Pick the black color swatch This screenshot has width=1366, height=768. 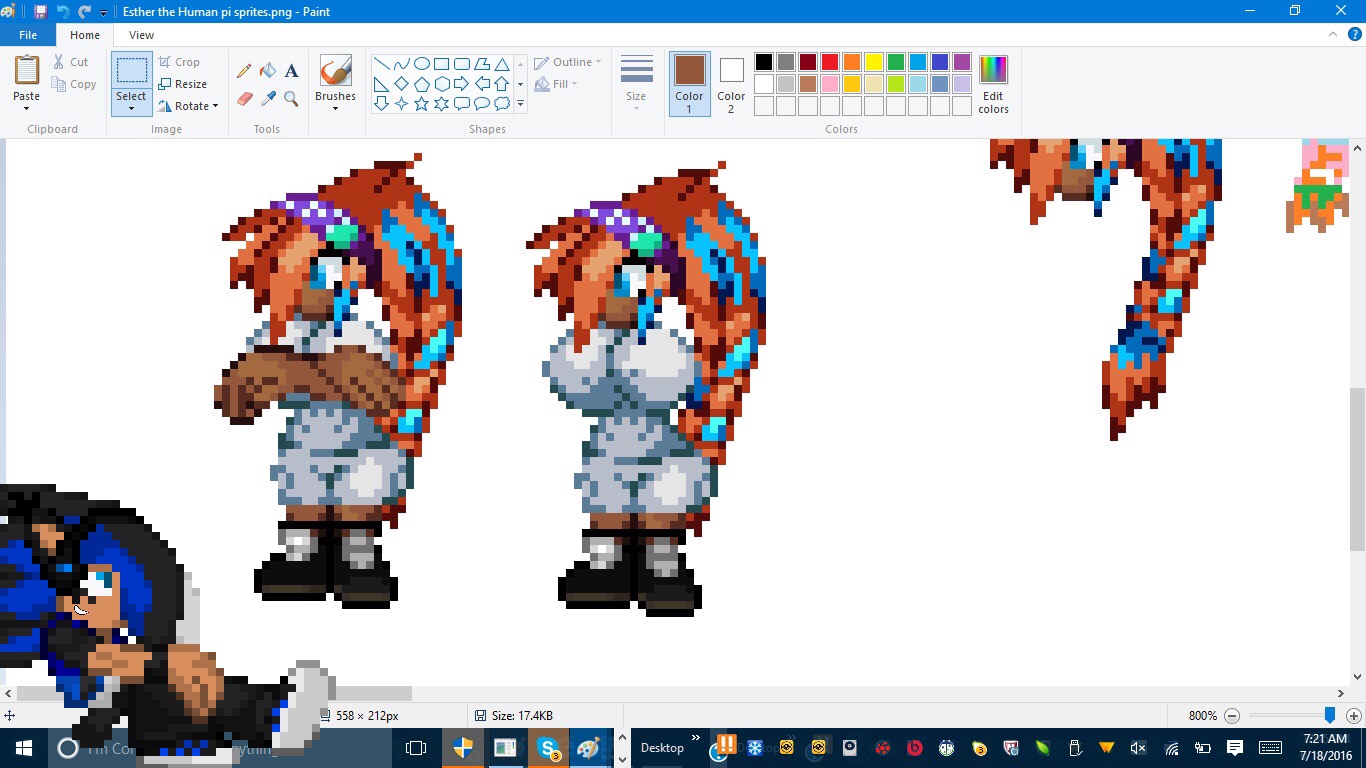click(x=764, y=62)
